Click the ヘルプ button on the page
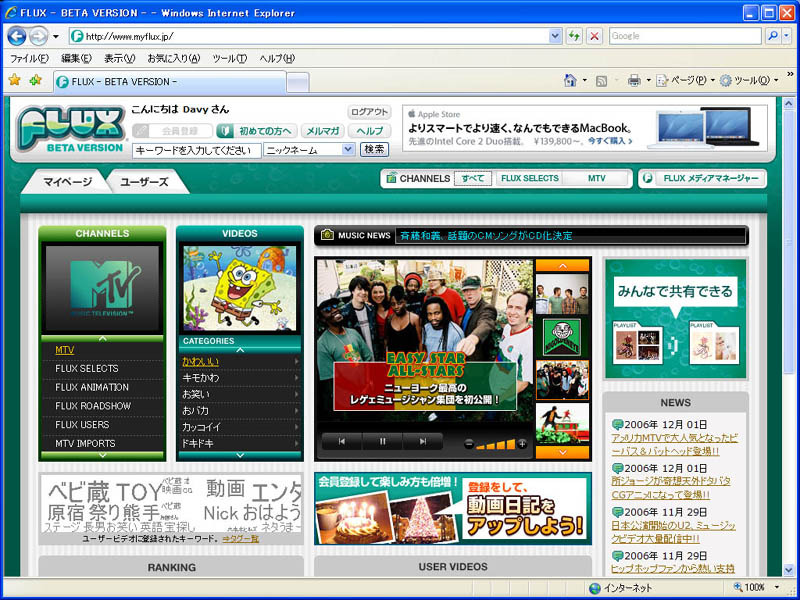This screenshot has height=600, width=800. point(369,131)
